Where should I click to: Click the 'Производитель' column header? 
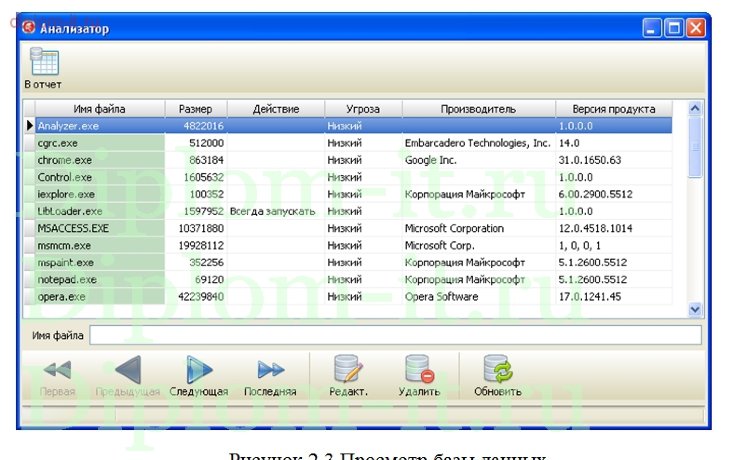[x=478, y=109]
